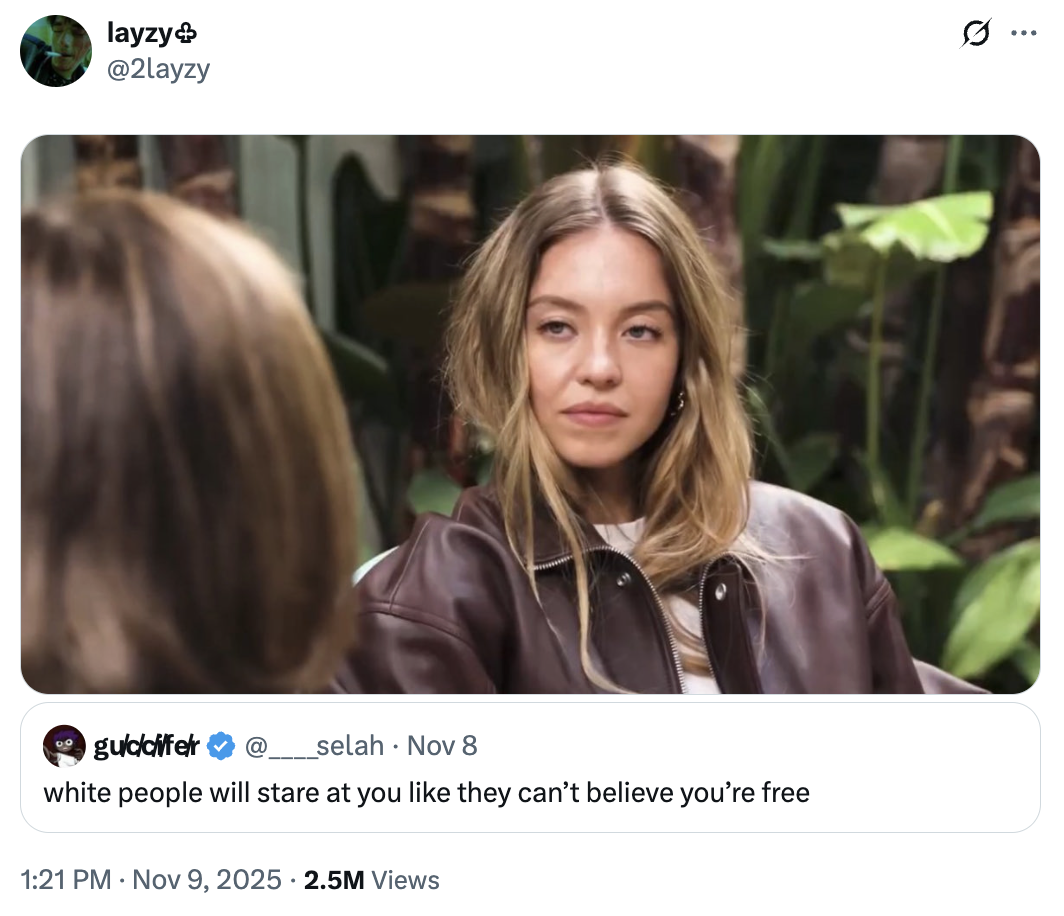The width and height of the screenshot is (1064, 916).
Task: Click the 'Views' text label
Action: click(404, 880)
